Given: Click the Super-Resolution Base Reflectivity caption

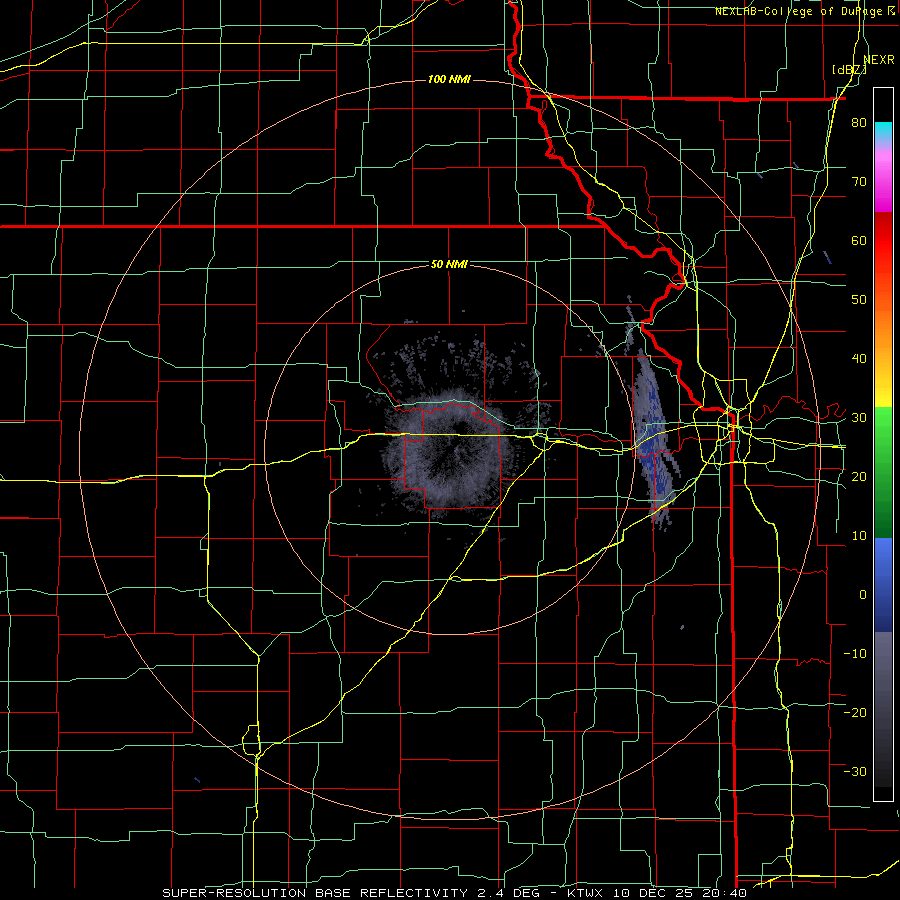Looking at the screenshot, I should [x=454, y=893].
